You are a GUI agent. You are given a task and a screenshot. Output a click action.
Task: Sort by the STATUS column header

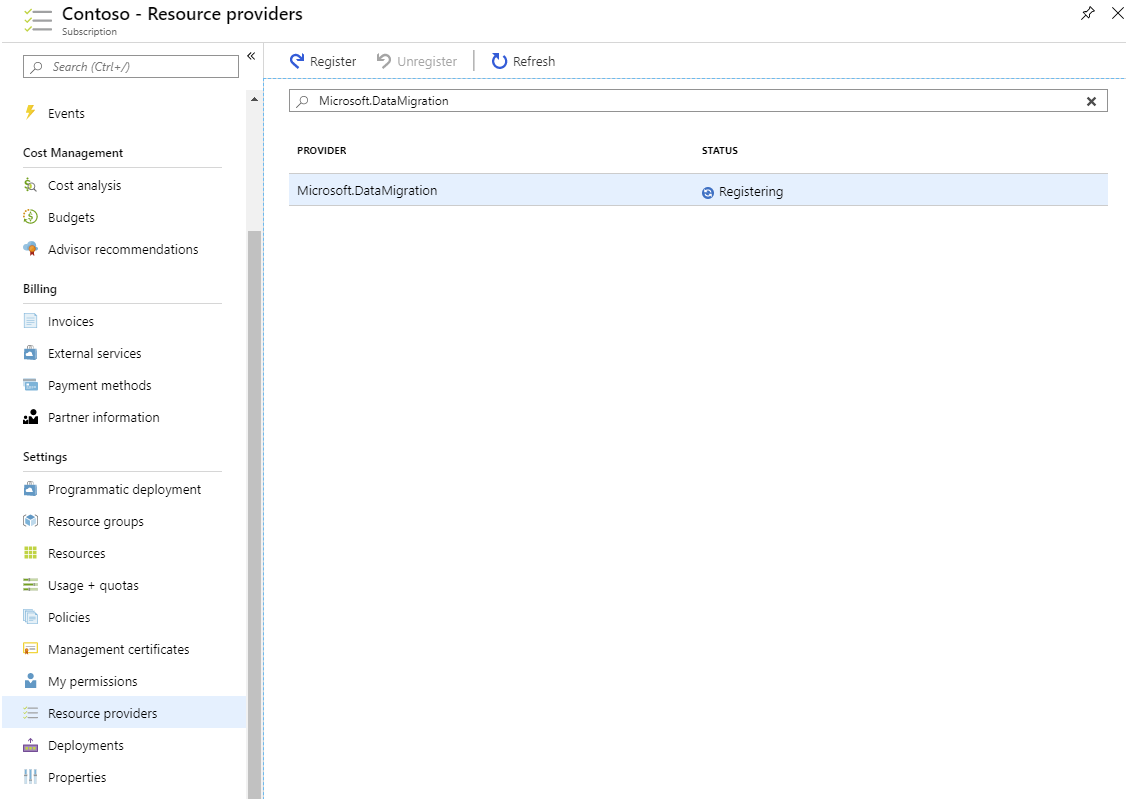[x=719, y=150]
